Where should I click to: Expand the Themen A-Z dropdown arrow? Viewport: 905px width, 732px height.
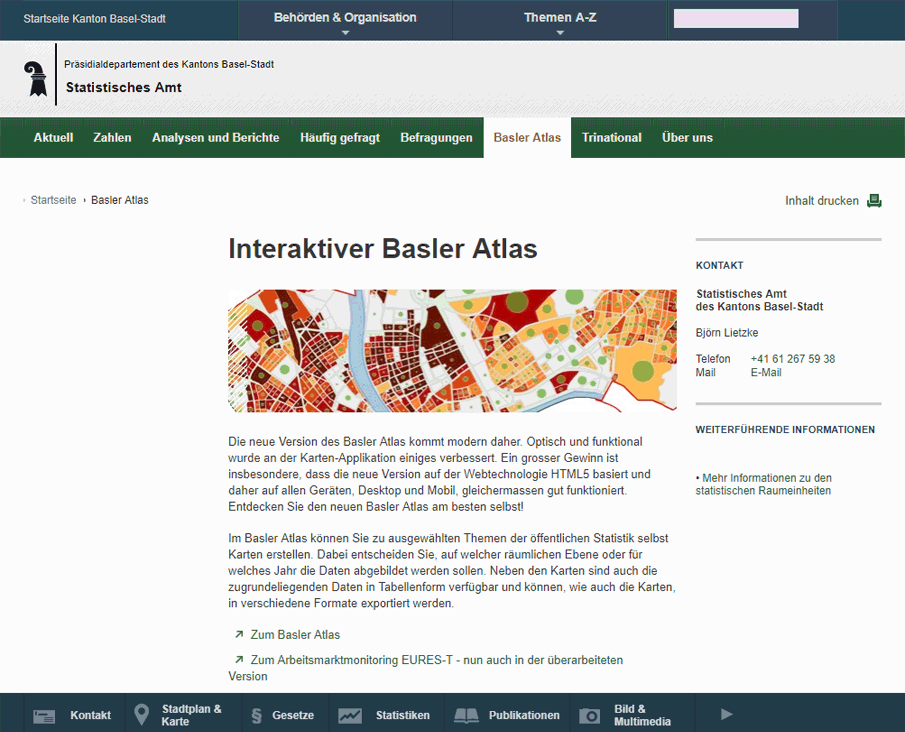[560, 33]
